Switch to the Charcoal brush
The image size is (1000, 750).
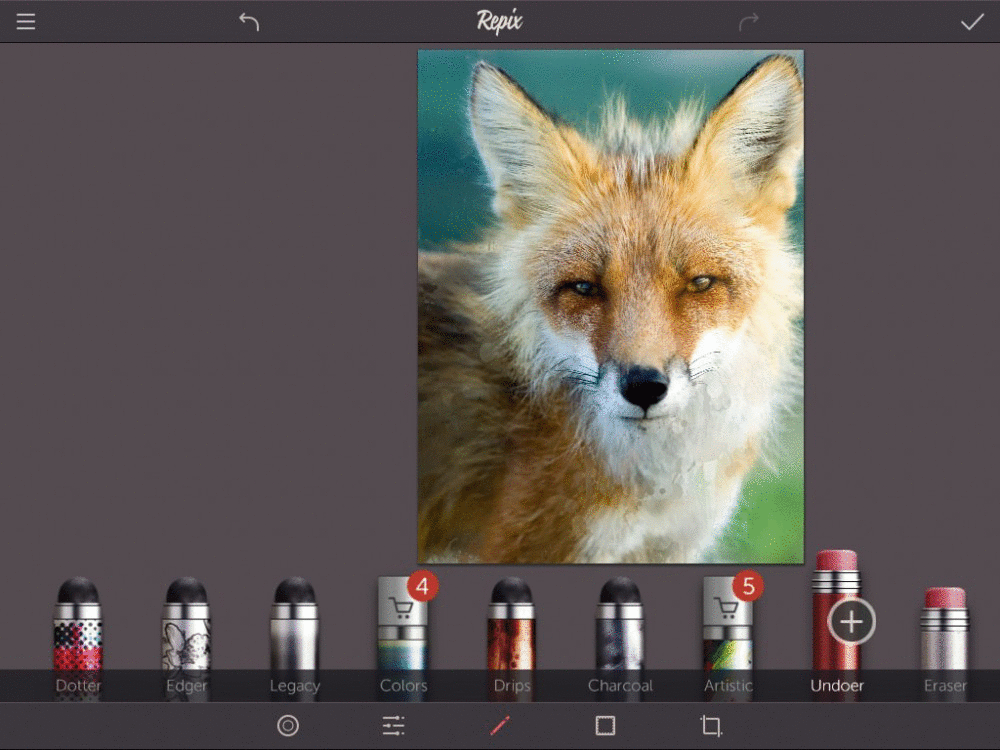(x=620, y=630)
